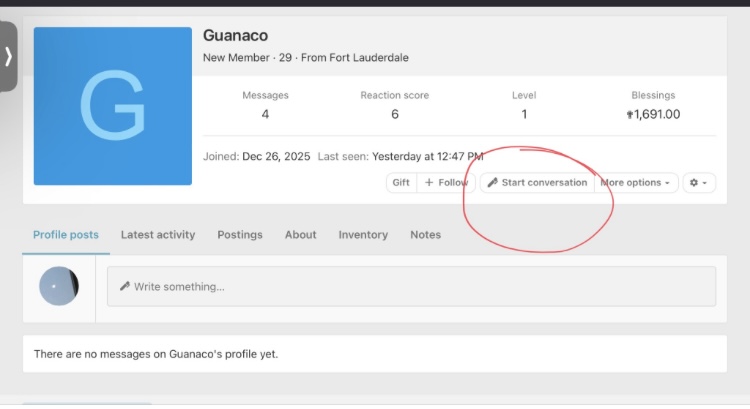Click the large blue G avatar
Viewport: 750px width, 409px height.
(112, 106)
